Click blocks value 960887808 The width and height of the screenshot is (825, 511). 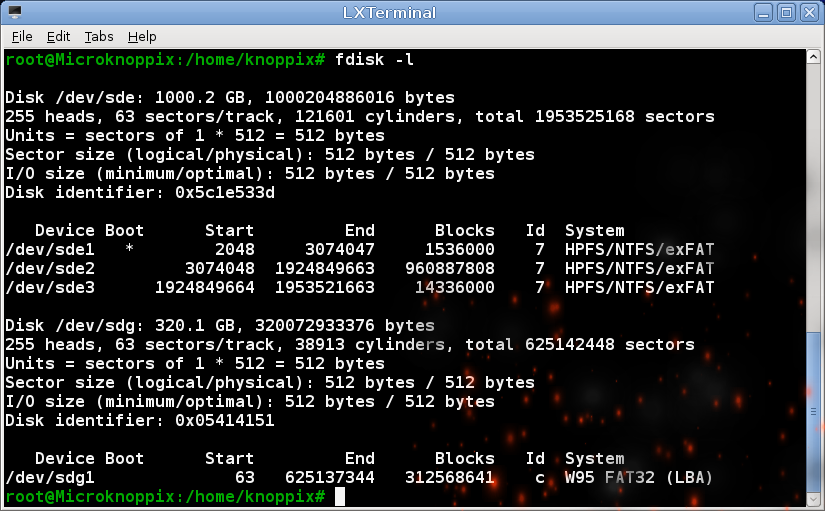click(450, 268)
